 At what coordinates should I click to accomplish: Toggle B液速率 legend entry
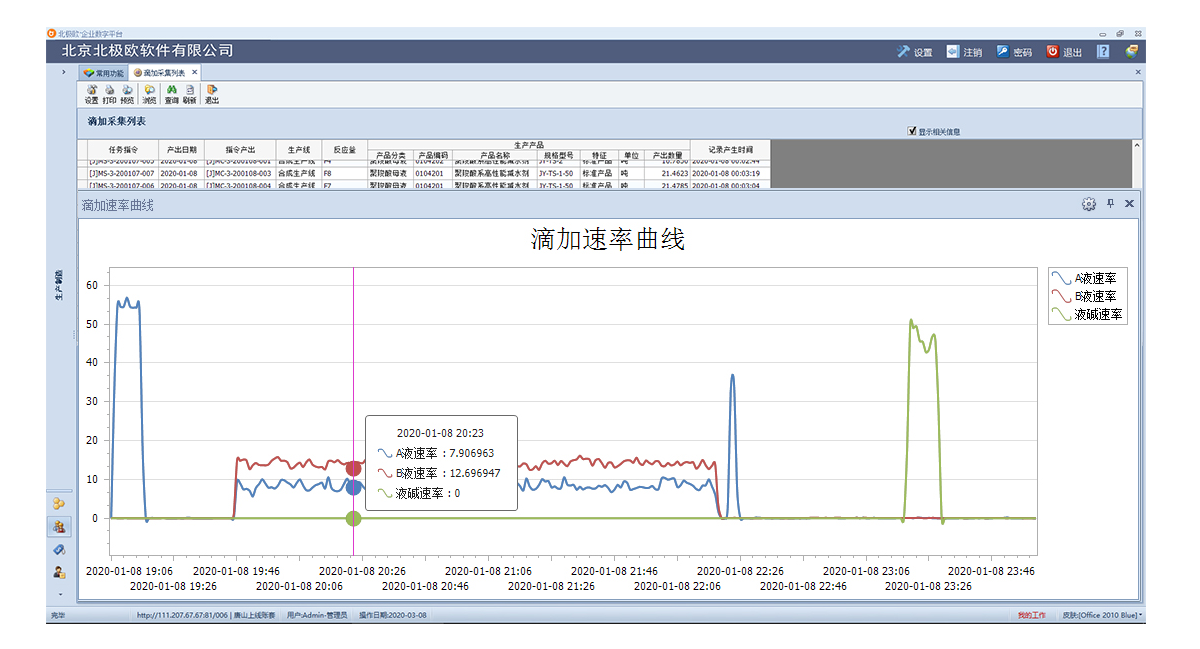(1087, 296)
